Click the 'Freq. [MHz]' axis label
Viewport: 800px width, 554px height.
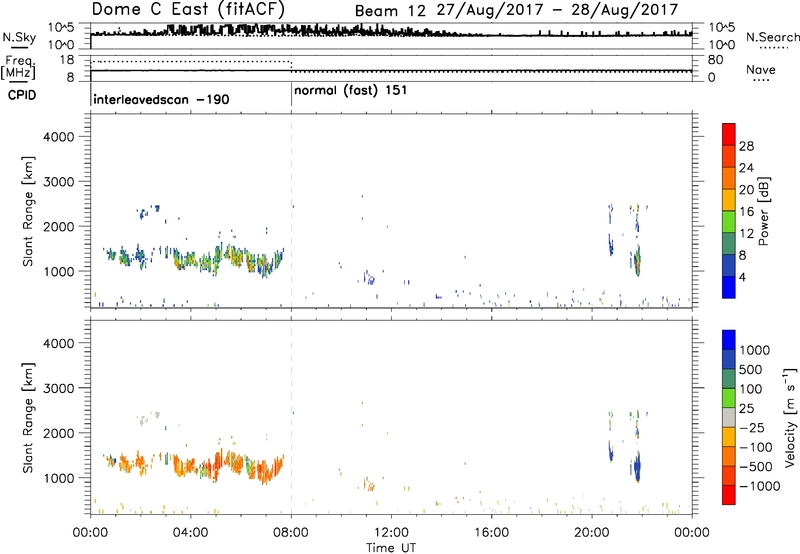18,67
